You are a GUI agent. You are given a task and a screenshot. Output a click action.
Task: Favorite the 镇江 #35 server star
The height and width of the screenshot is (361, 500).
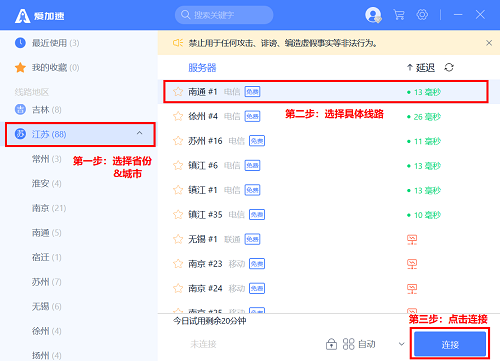point(178,215)
